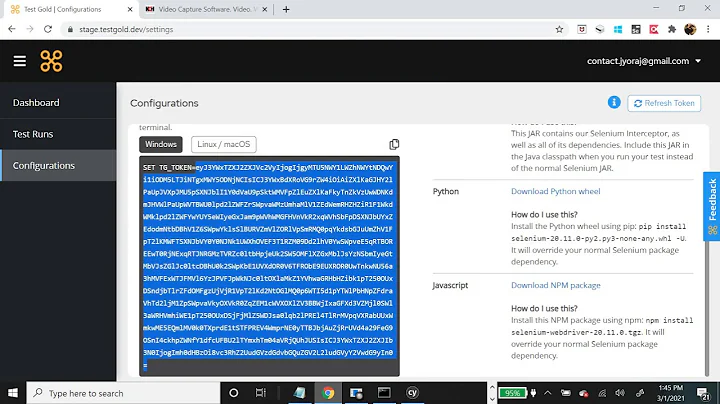Click the blue Windows-squares extension icon

point(618,29)
